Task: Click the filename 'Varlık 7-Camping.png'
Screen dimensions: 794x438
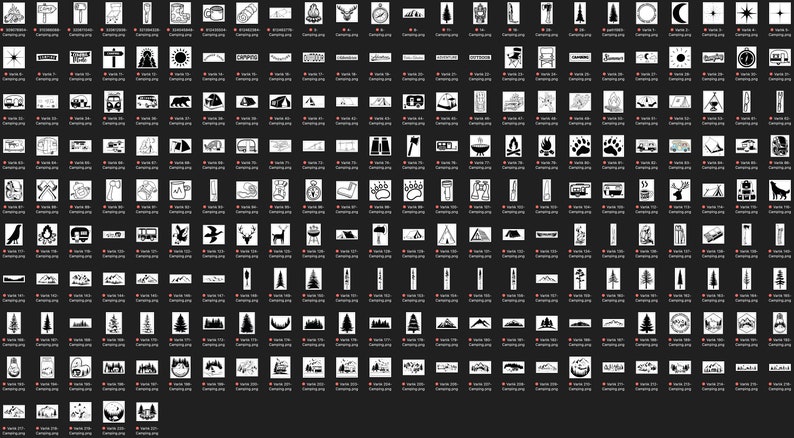Action: click(47, 76)
